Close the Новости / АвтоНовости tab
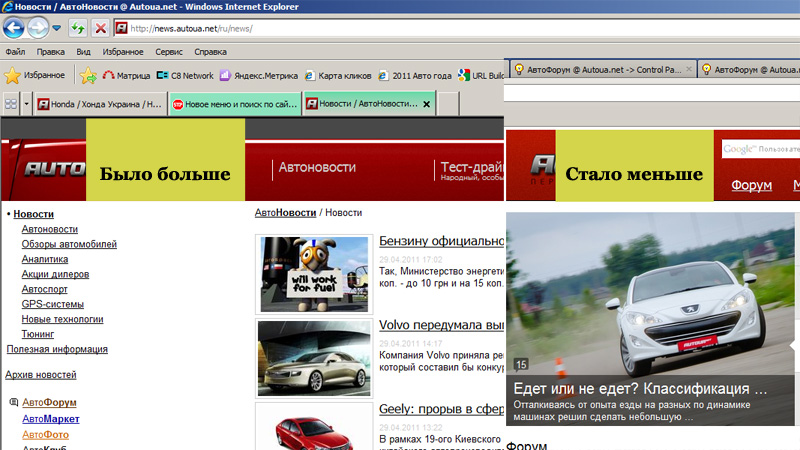This screenshot has height=450, width=800. pos(427,104)
